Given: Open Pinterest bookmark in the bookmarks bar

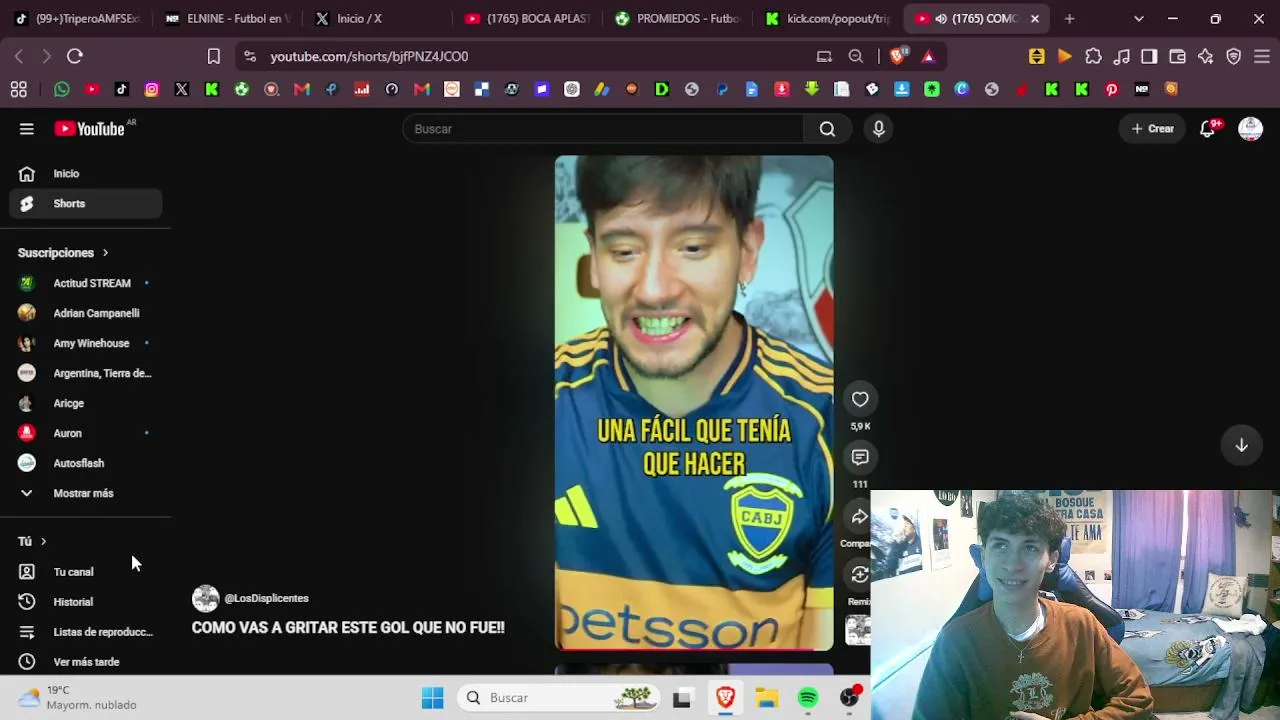Looking at the screenshot, I should click(1112, 89).
